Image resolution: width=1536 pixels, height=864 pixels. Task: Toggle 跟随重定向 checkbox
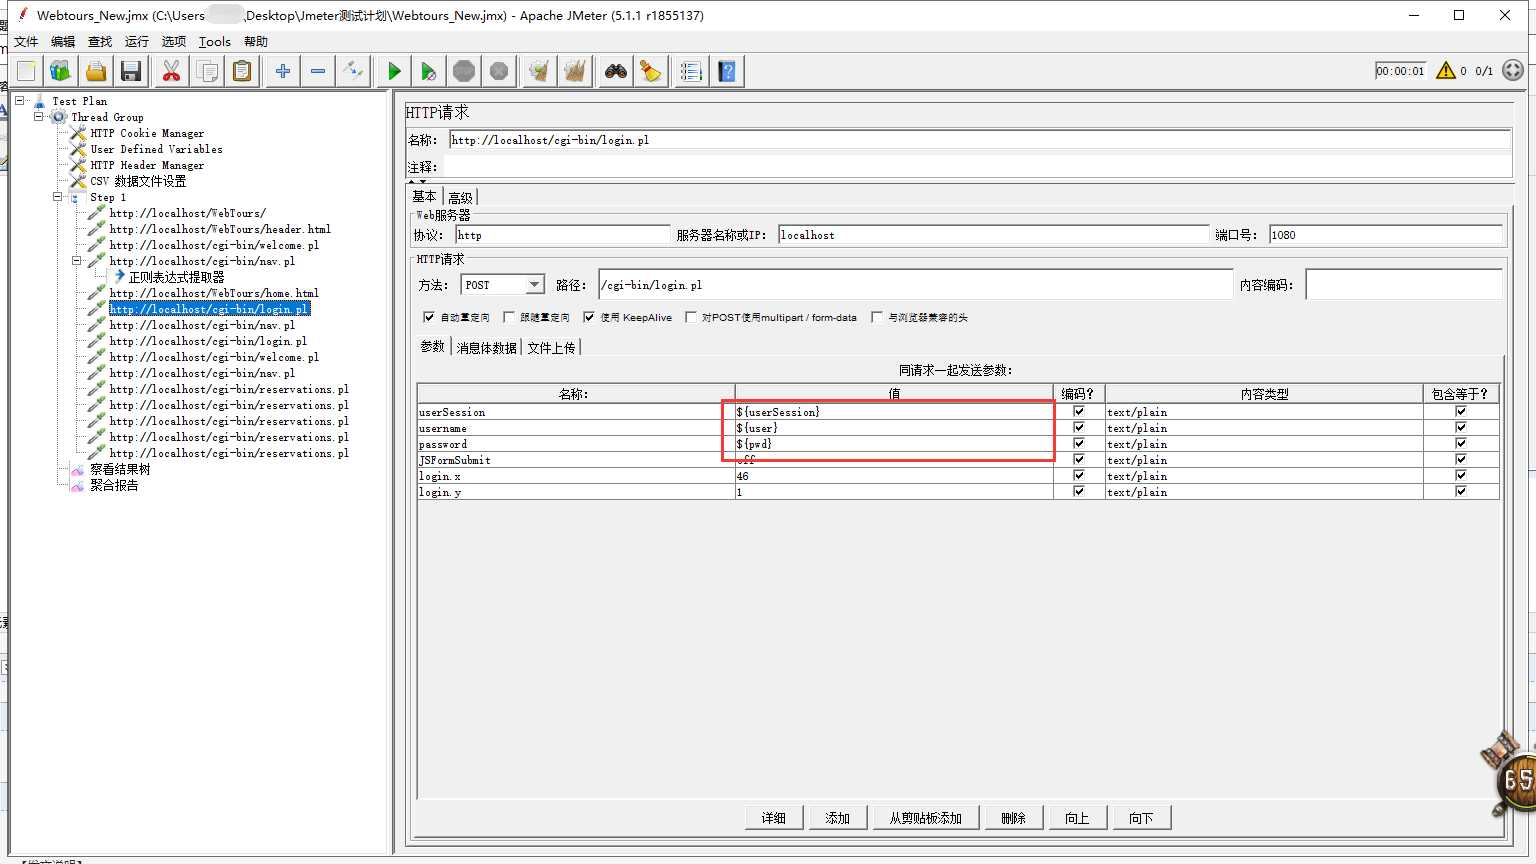point(509,317)
